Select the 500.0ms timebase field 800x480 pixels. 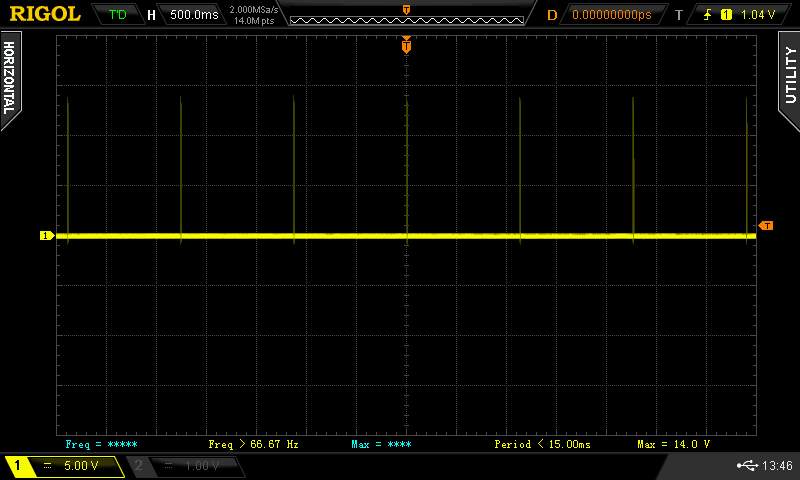click(x=194, y=15)
